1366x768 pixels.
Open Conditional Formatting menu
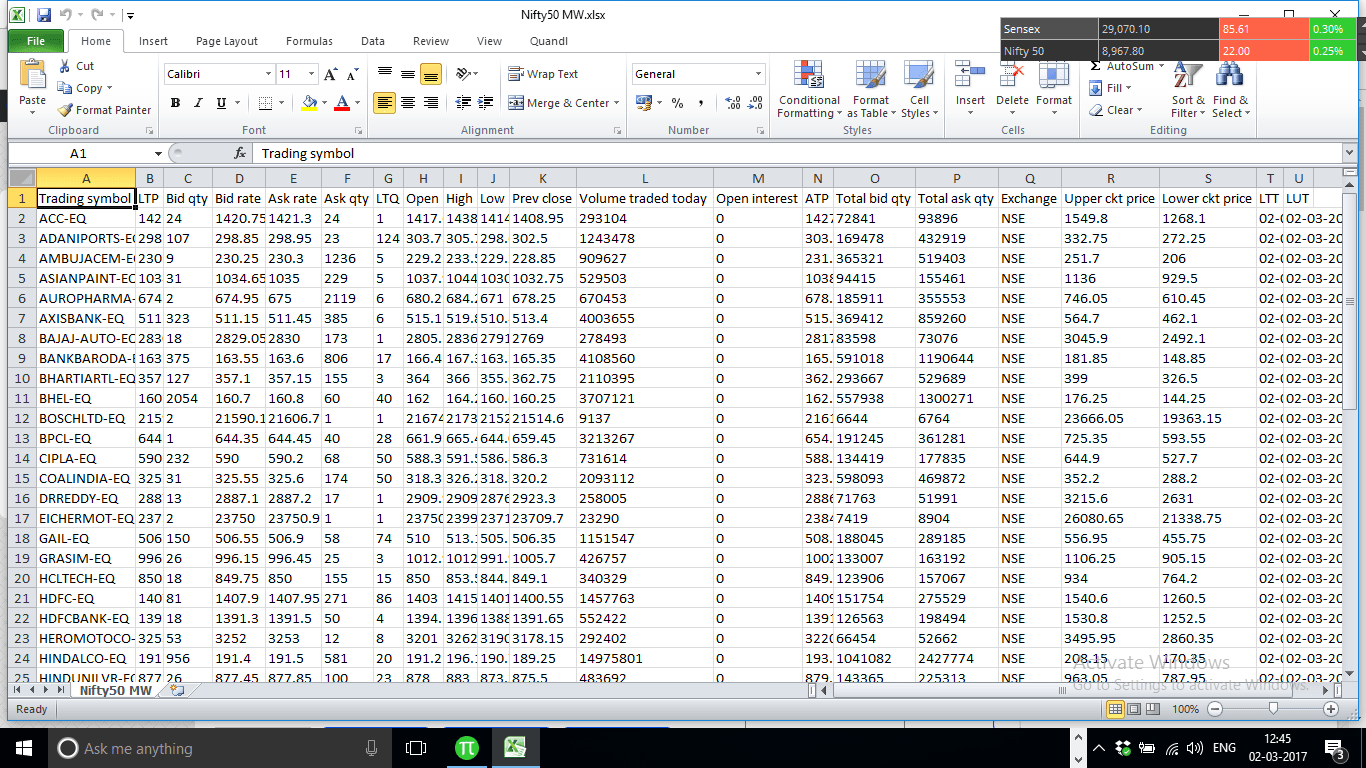(x=809, y=90)
